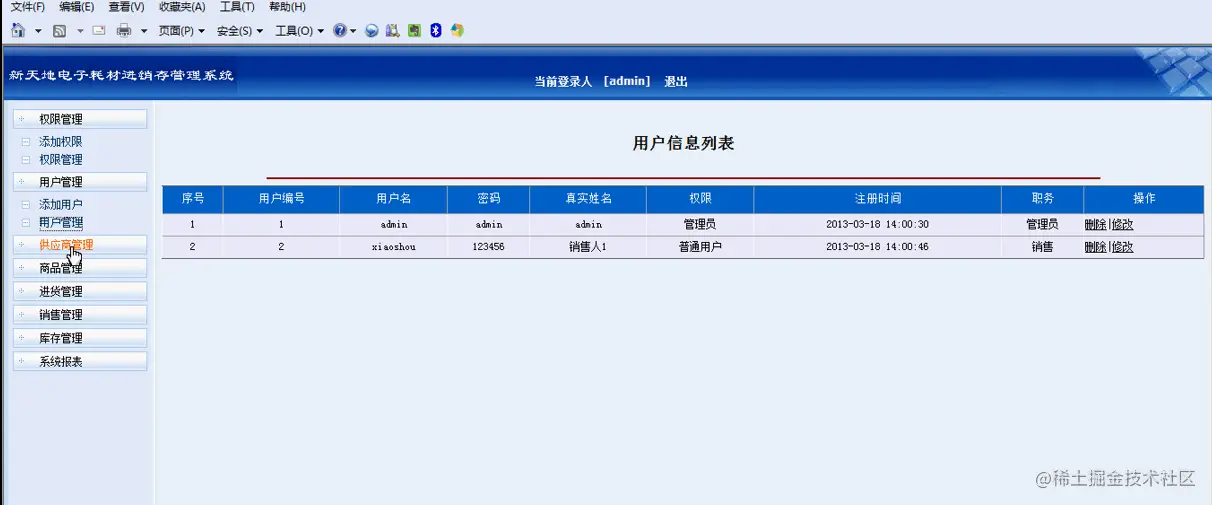Open the 工具(O) toolbar dropdown
1212x505 pixels.
point(300,31)
